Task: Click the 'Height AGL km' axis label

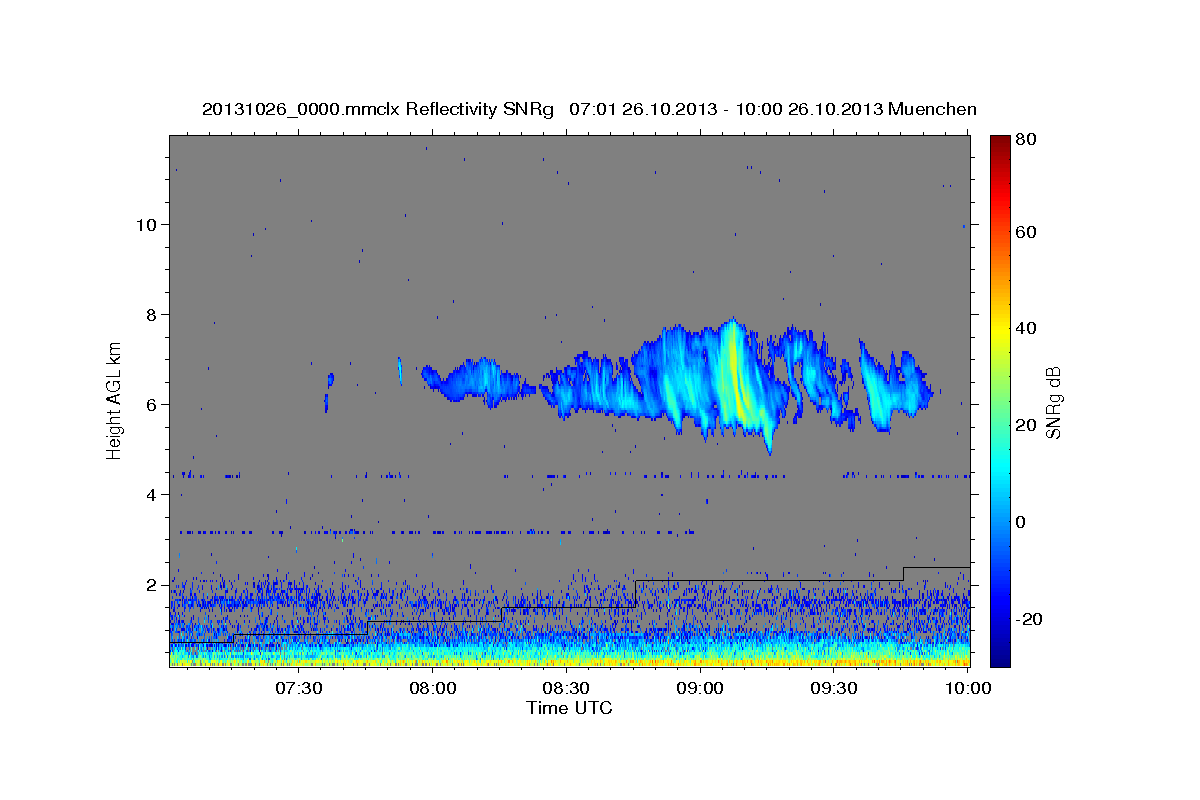Action: point(115,400)
